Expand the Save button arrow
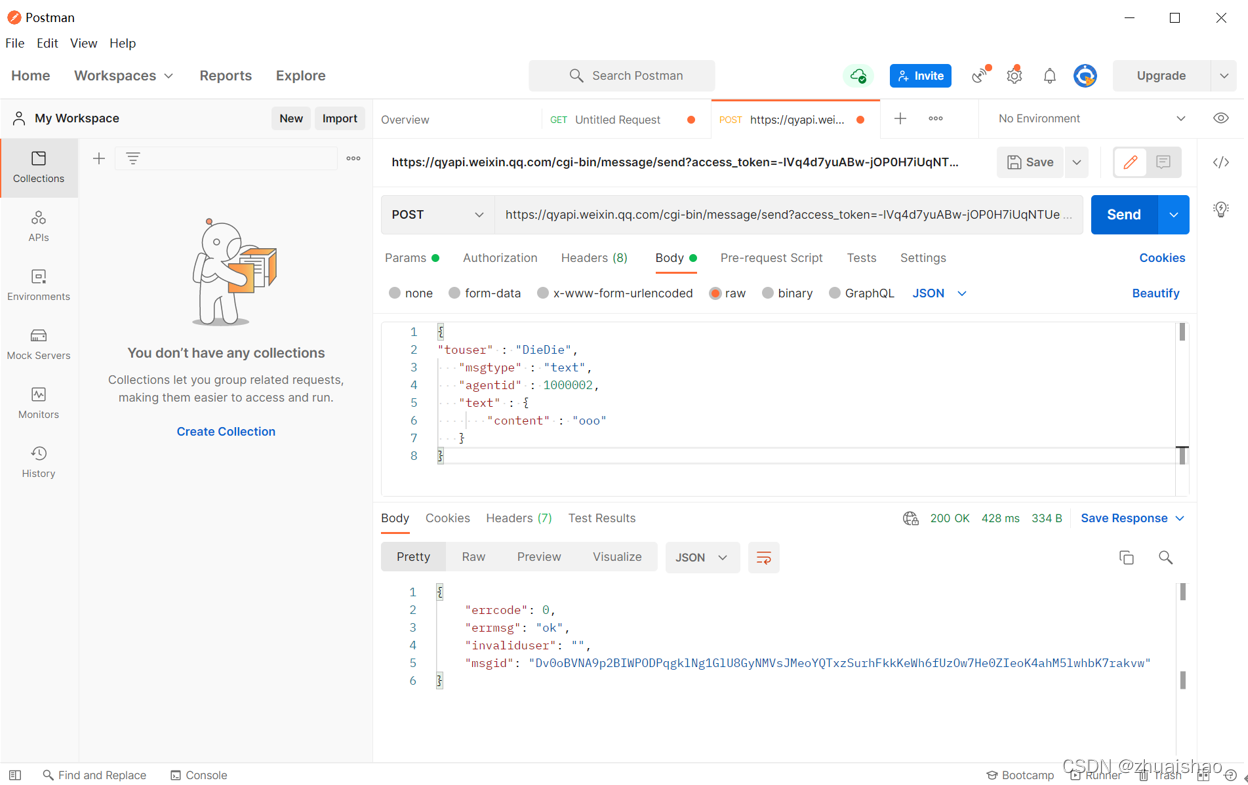 [1077, 162]
